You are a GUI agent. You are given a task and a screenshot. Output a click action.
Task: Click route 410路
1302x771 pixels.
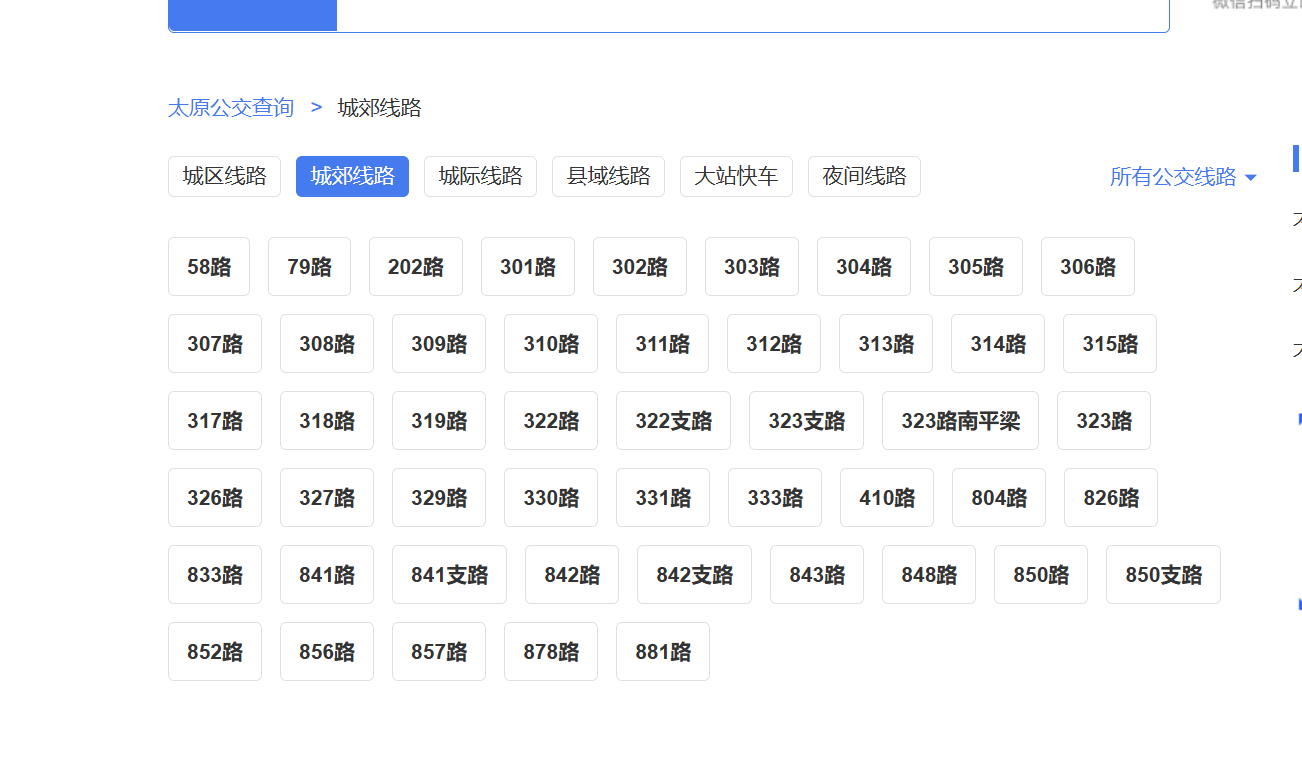pyautogui.click(x=887, y=498)
